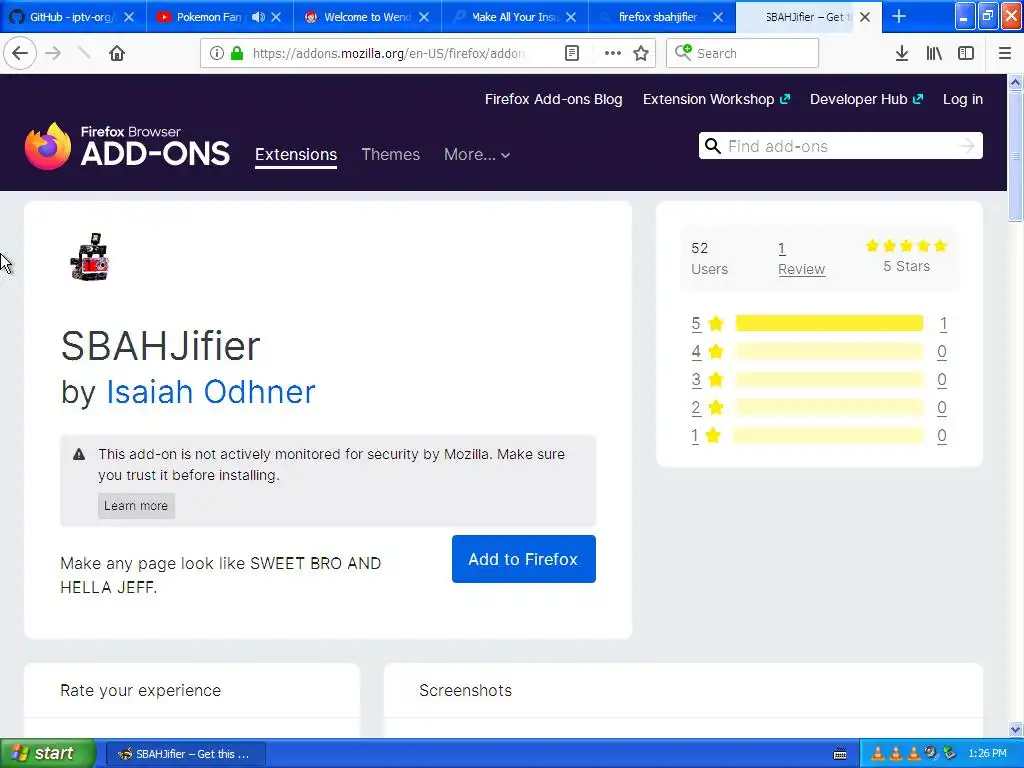The width and height of the screenshot is (1024, 768).
Task: Click the taskbar clock 1:26 PM
Action: [x=987, y=754]
